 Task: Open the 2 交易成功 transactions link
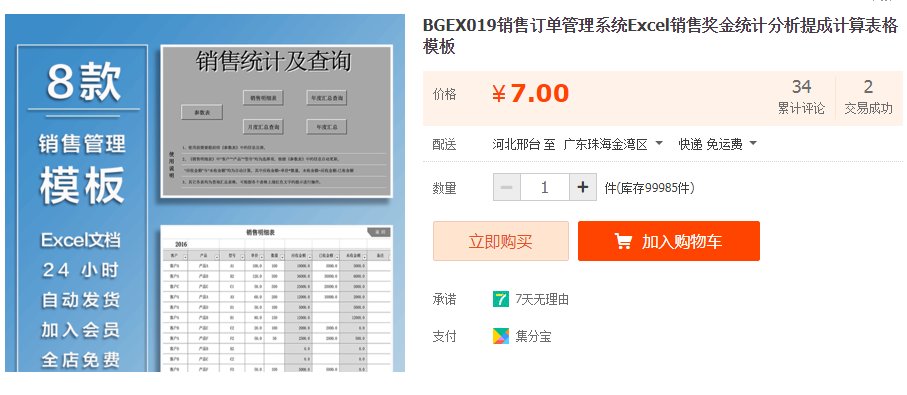coord(868,97)
